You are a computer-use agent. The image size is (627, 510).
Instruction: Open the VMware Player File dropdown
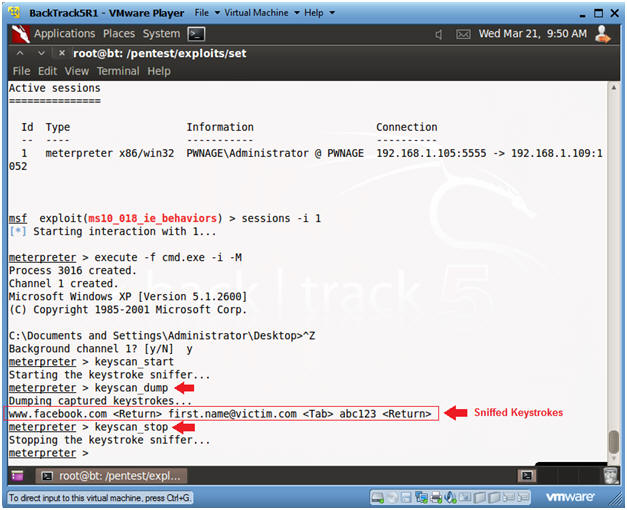coord(207,13)
